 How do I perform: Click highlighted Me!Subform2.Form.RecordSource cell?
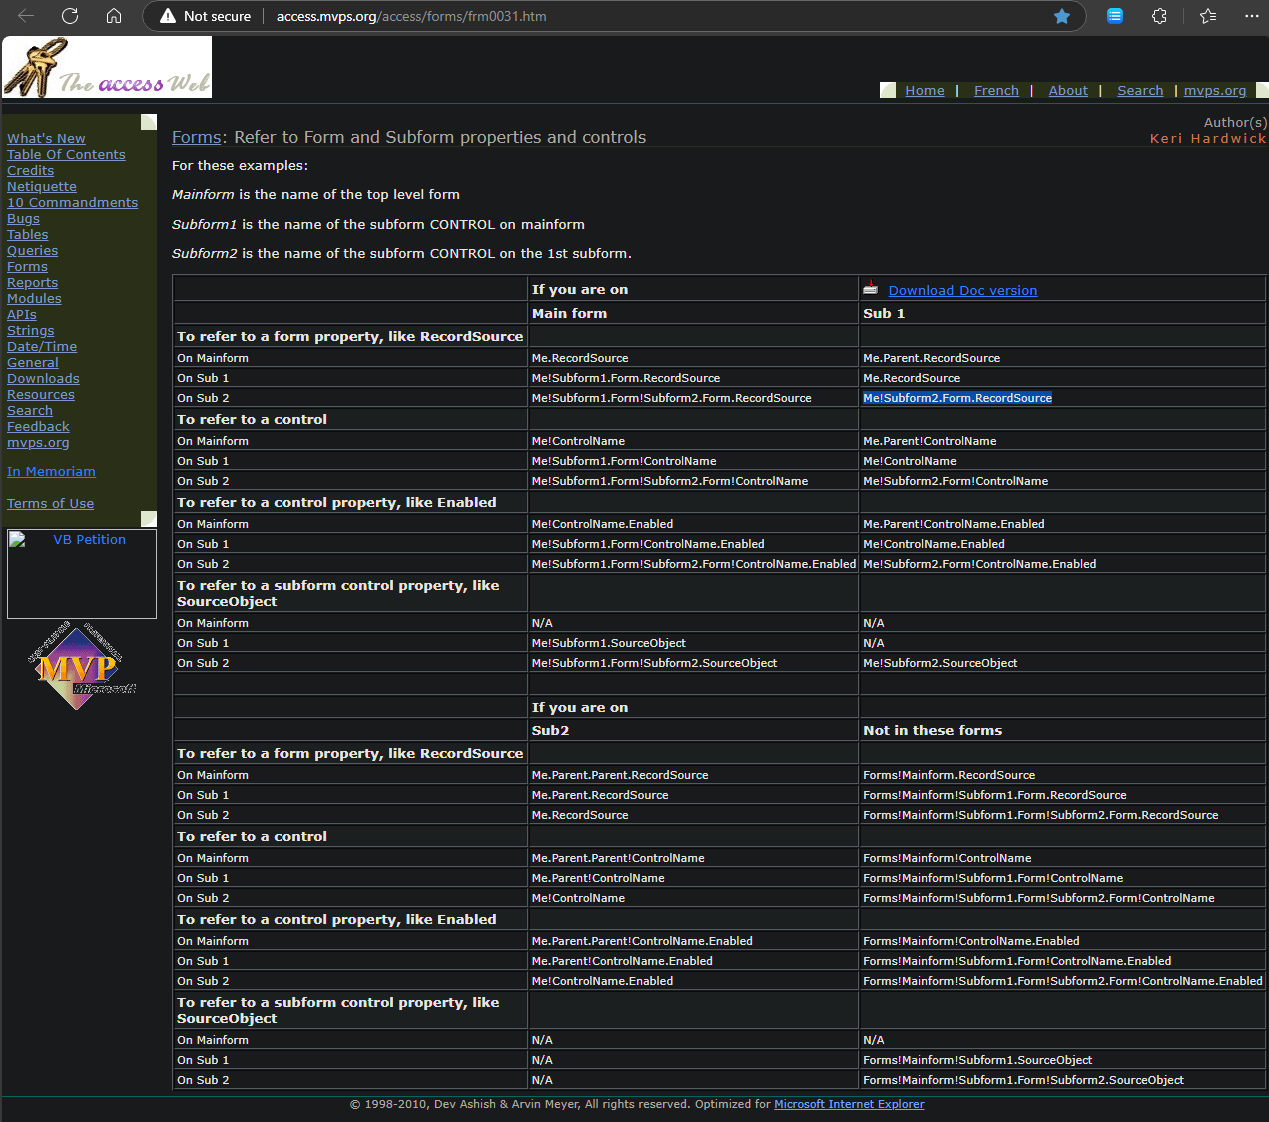pos(957,398)
